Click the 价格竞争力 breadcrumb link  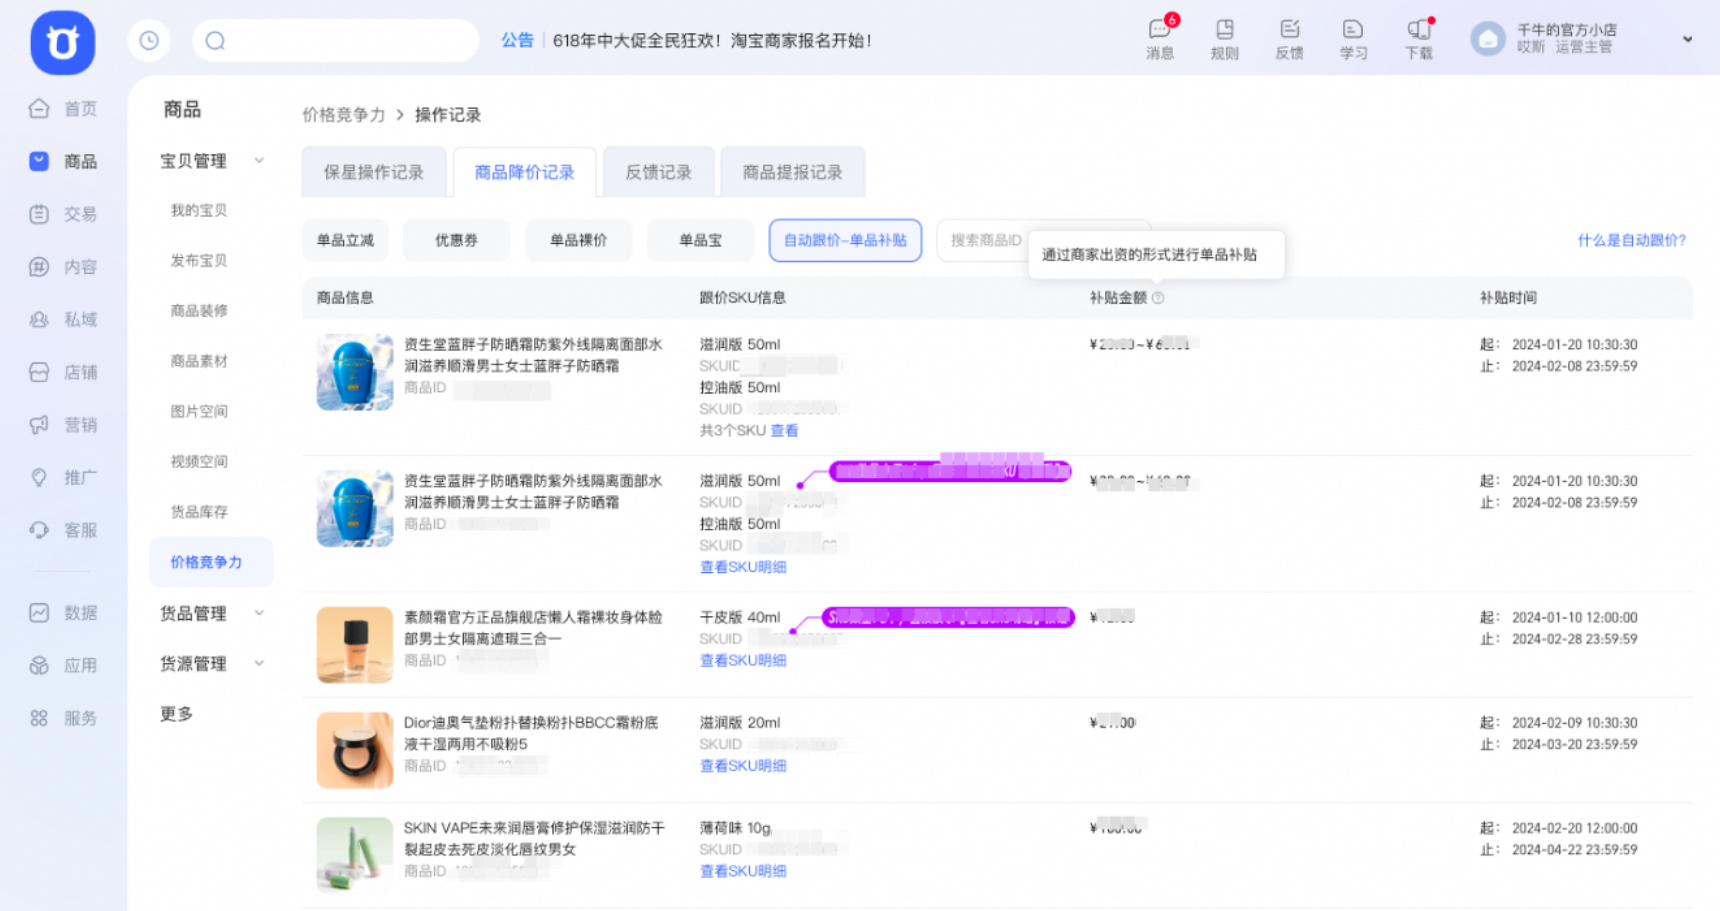coord(344,115)
